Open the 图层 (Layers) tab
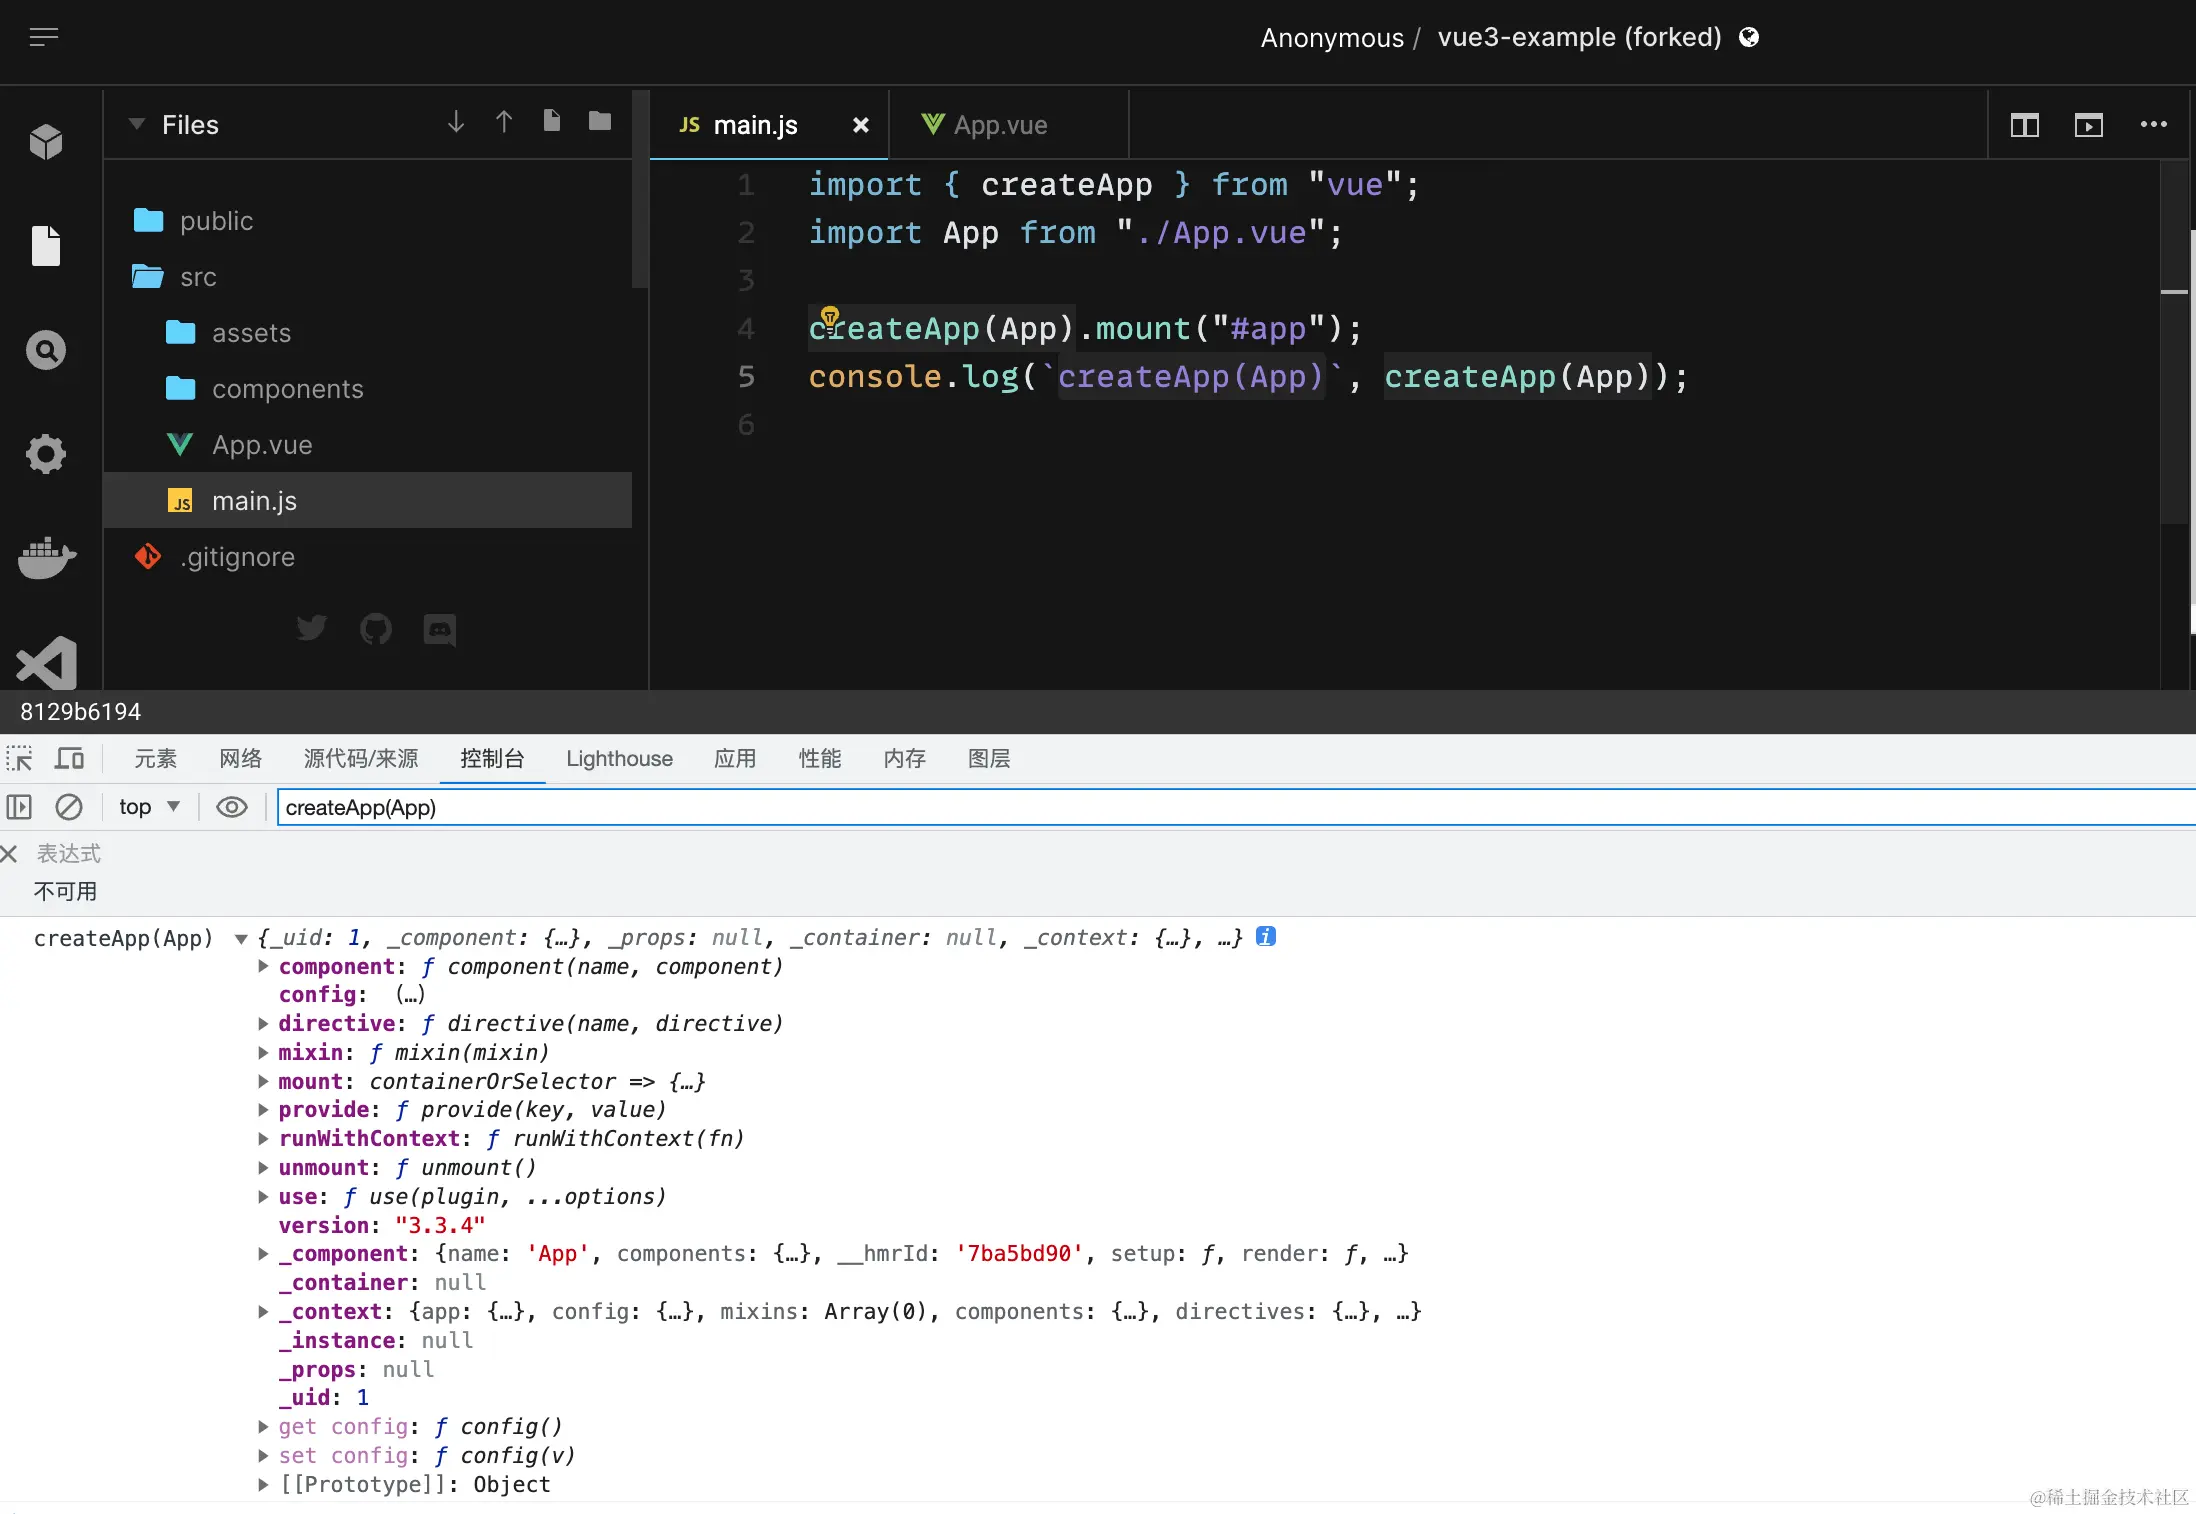The image size is (2196, 1514). tap(988, 759)
